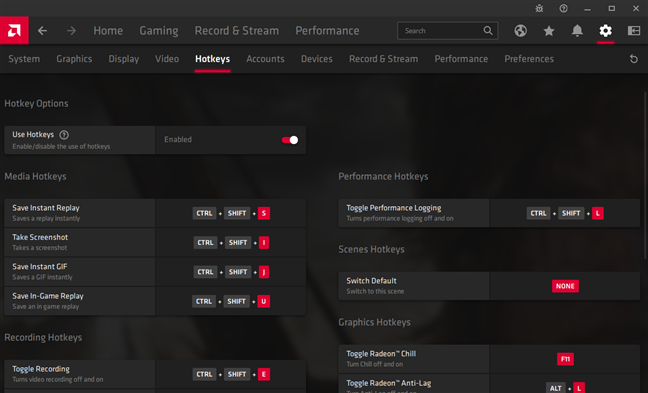Reset hotkeys with the undo arrow icon
This screenshot has height=393, width=648.
(634, 59)
